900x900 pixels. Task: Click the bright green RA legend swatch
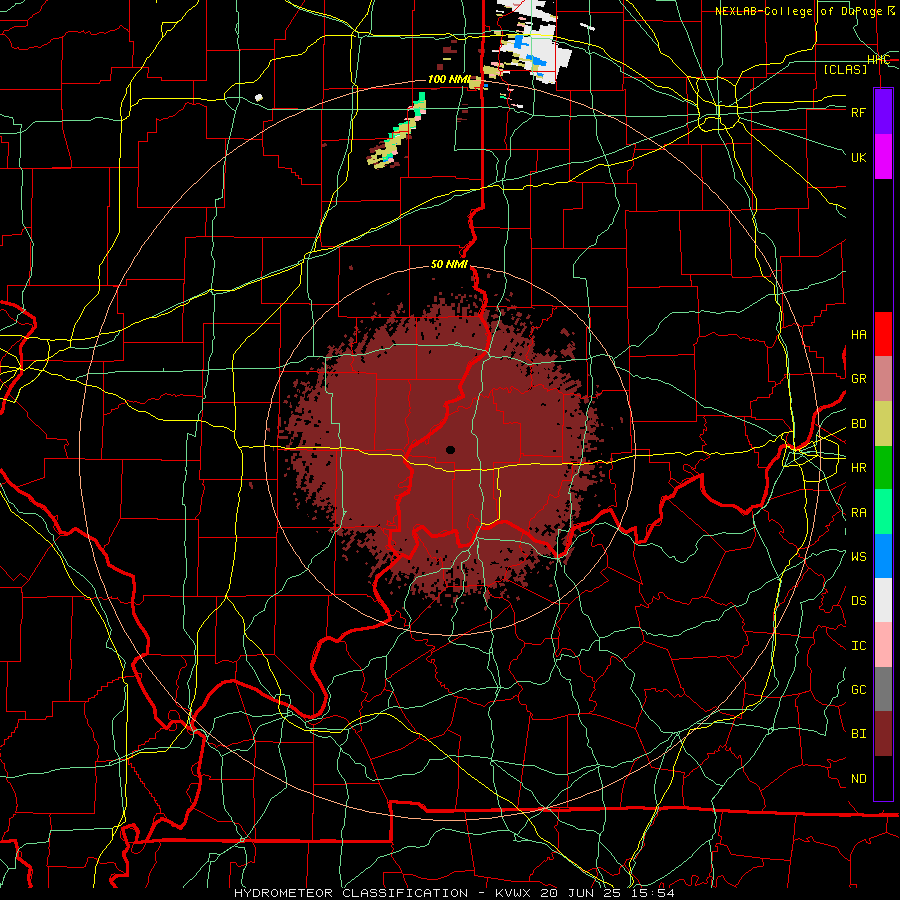(883, 512)
